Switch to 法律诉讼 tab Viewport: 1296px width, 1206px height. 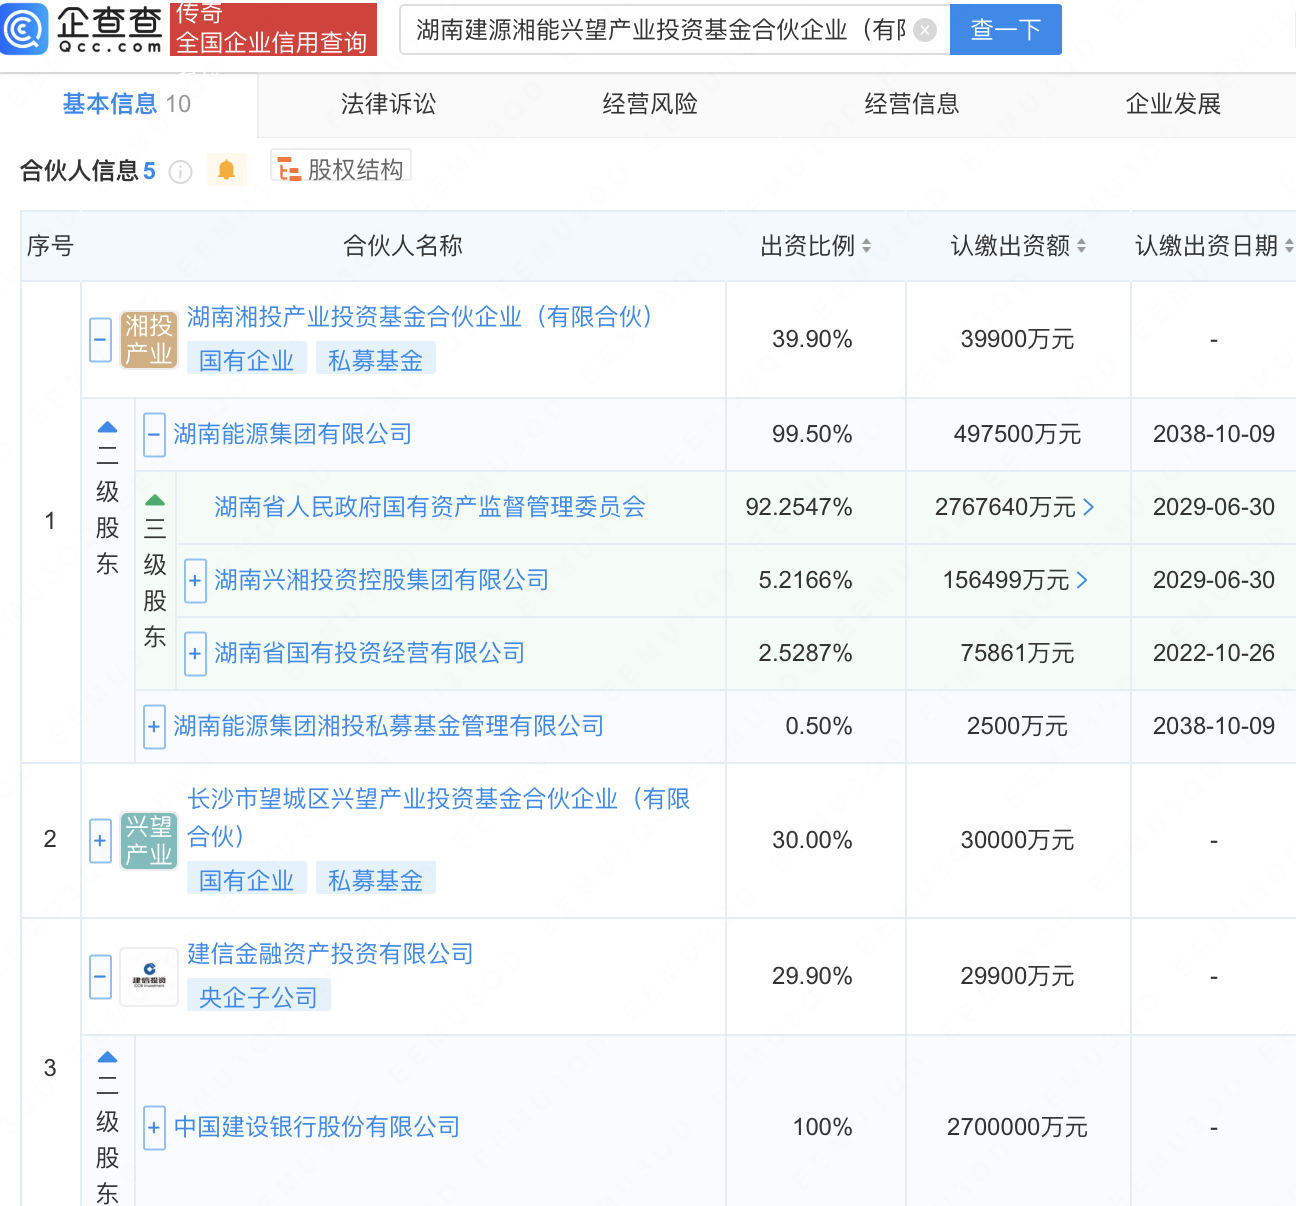388,104
